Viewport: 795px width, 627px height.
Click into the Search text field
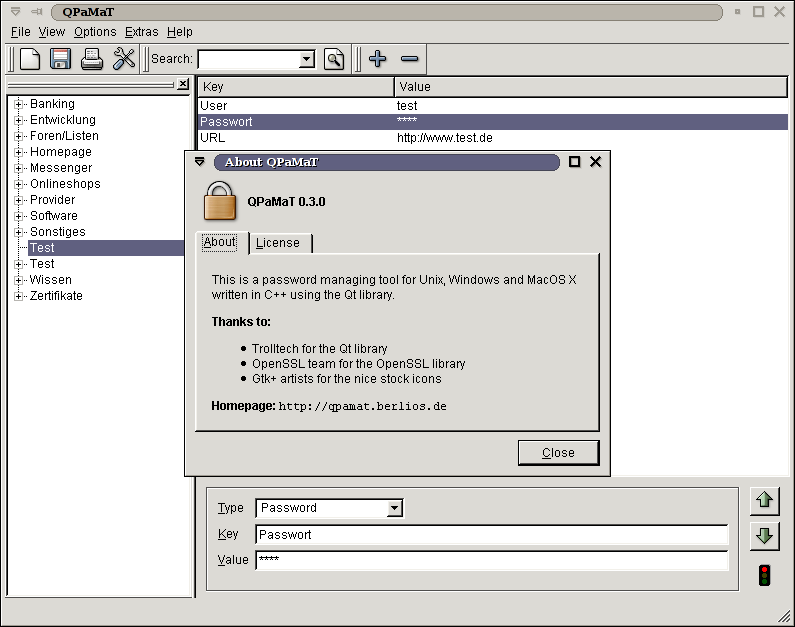point(249,59)
